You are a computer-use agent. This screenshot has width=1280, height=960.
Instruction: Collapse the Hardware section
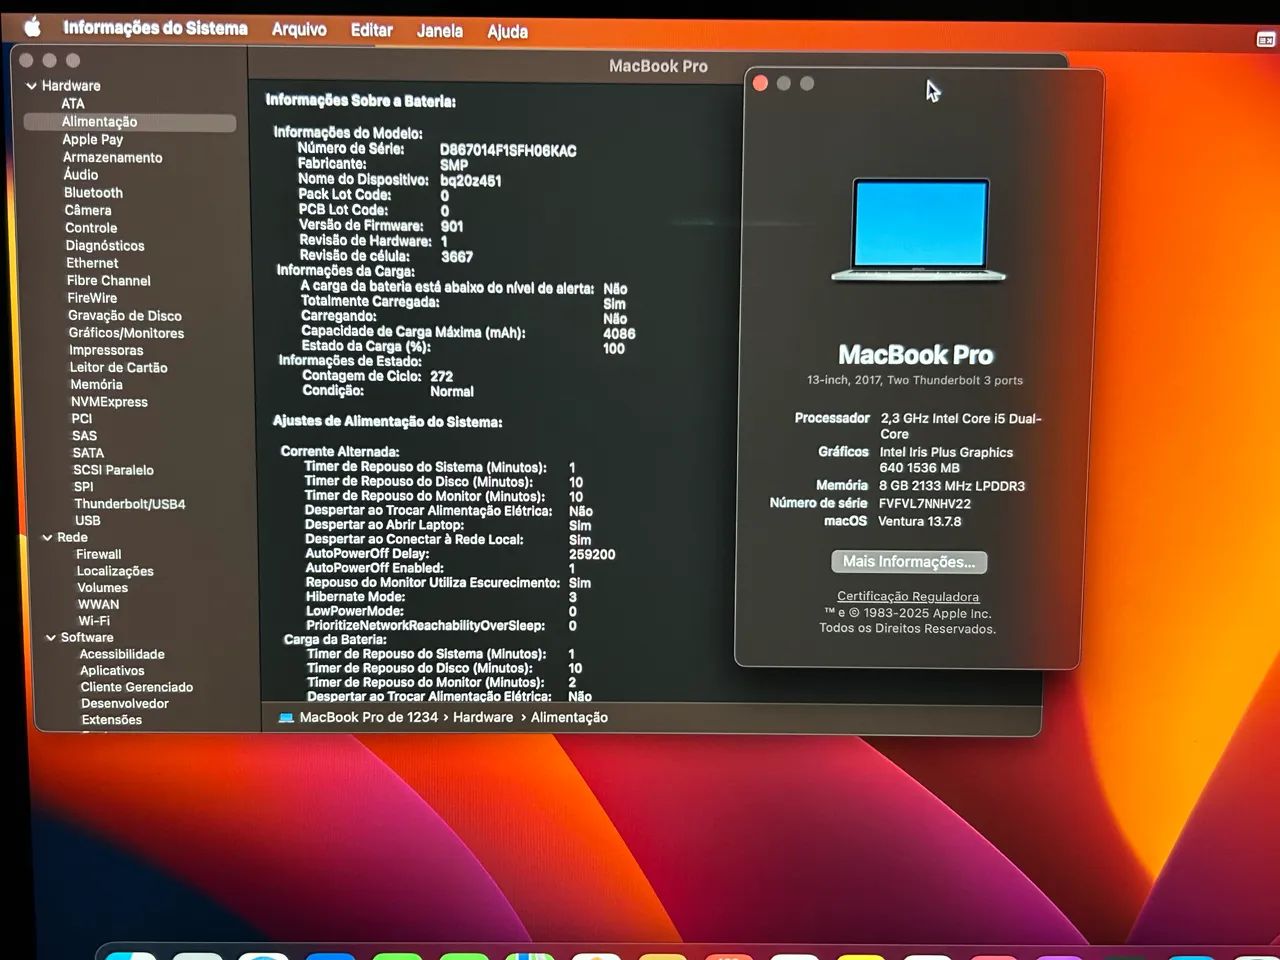tap(31, 86)
